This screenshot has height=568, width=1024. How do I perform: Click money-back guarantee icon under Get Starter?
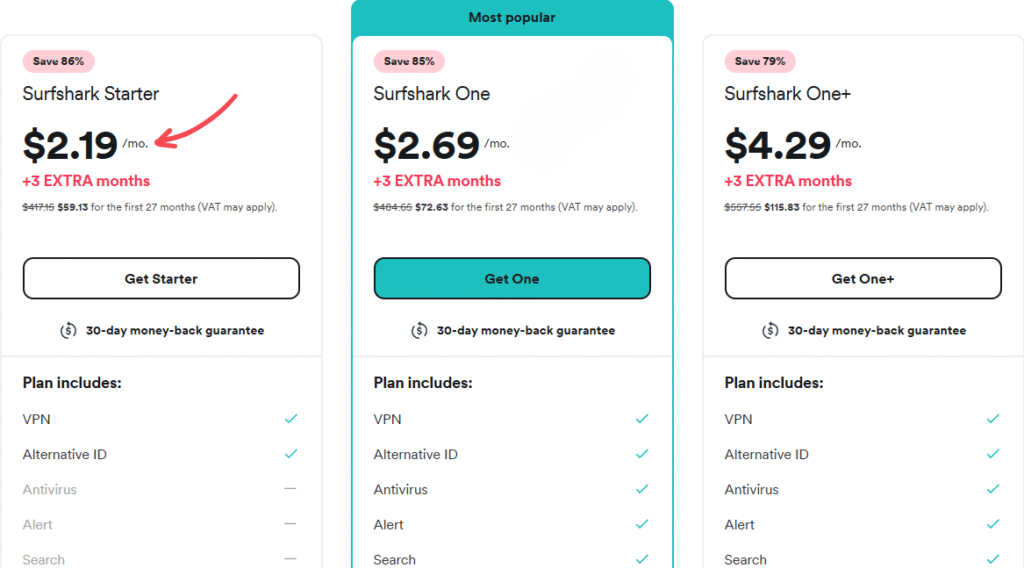coord(68,330)
